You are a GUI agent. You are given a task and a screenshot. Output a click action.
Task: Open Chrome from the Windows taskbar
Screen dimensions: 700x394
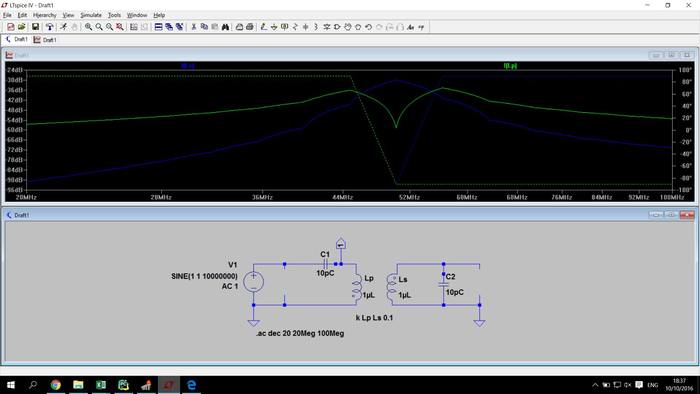tap(55, 385)
